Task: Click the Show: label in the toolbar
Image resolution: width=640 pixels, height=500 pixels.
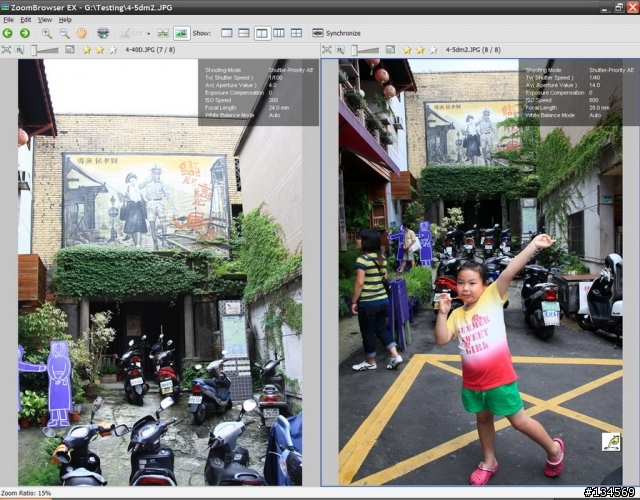Action: 202,33
